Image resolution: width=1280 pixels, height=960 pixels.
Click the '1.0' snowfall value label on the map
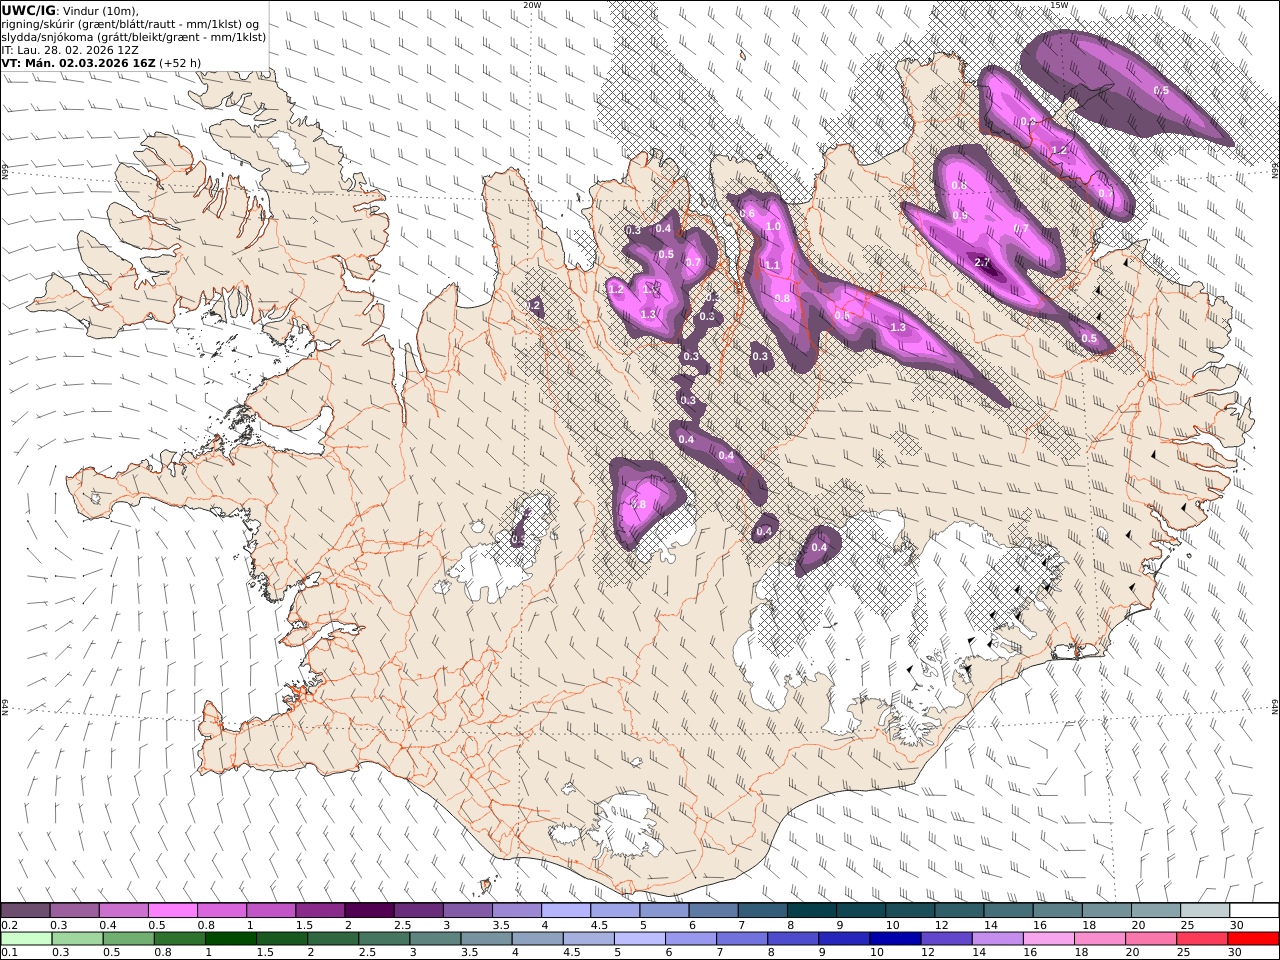click(772, 227)
